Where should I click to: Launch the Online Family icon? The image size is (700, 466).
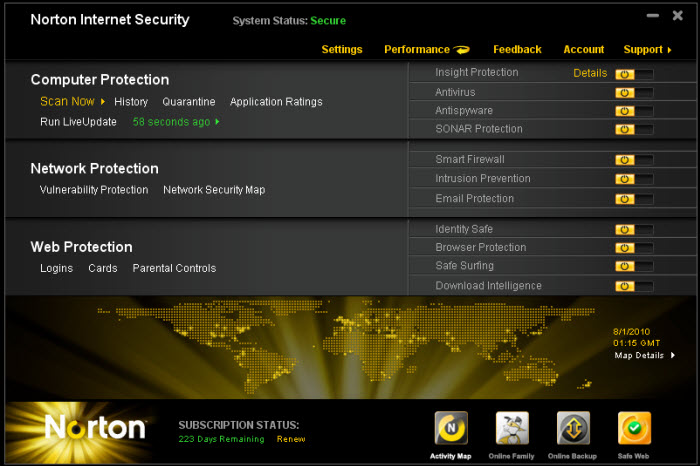coord(512,428)
